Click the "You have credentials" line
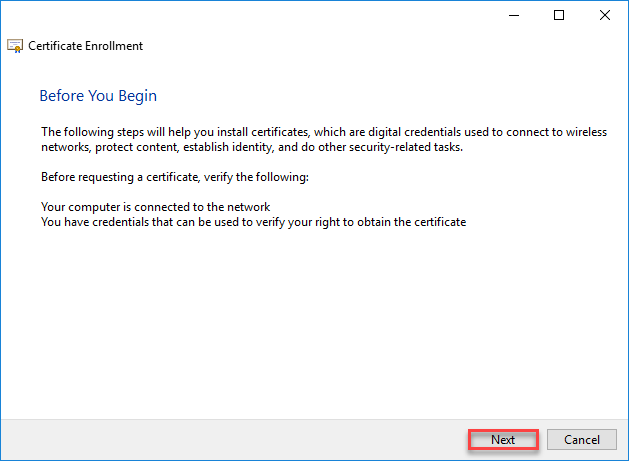This screenshot has width=629, height=461. [100, 221]
